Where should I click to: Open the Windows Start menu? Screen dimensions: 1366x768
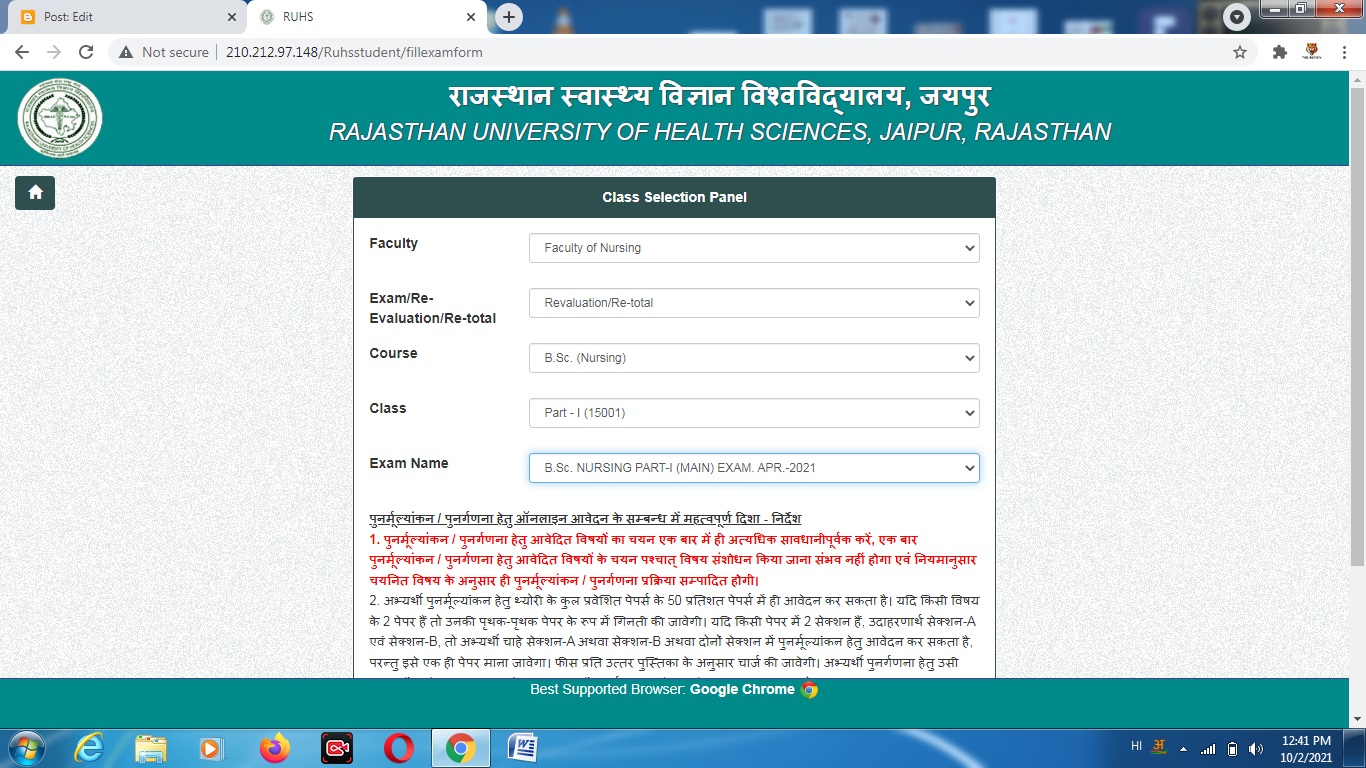(x=25, y=748)
